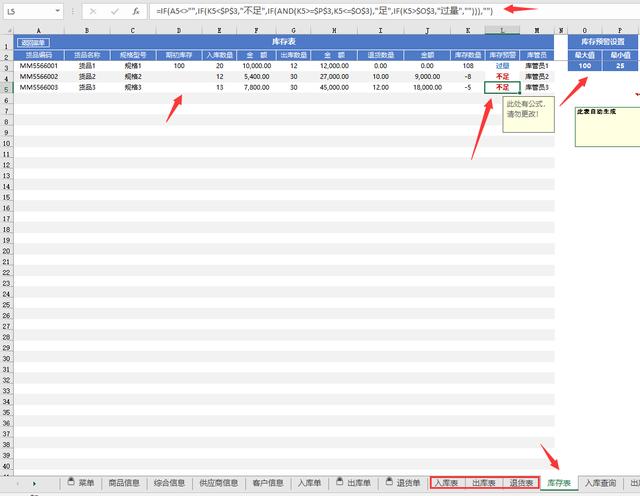Click the previous sheet navigation arrow
The height and width of the screenshot is (496, 640).
coord(16,484)
